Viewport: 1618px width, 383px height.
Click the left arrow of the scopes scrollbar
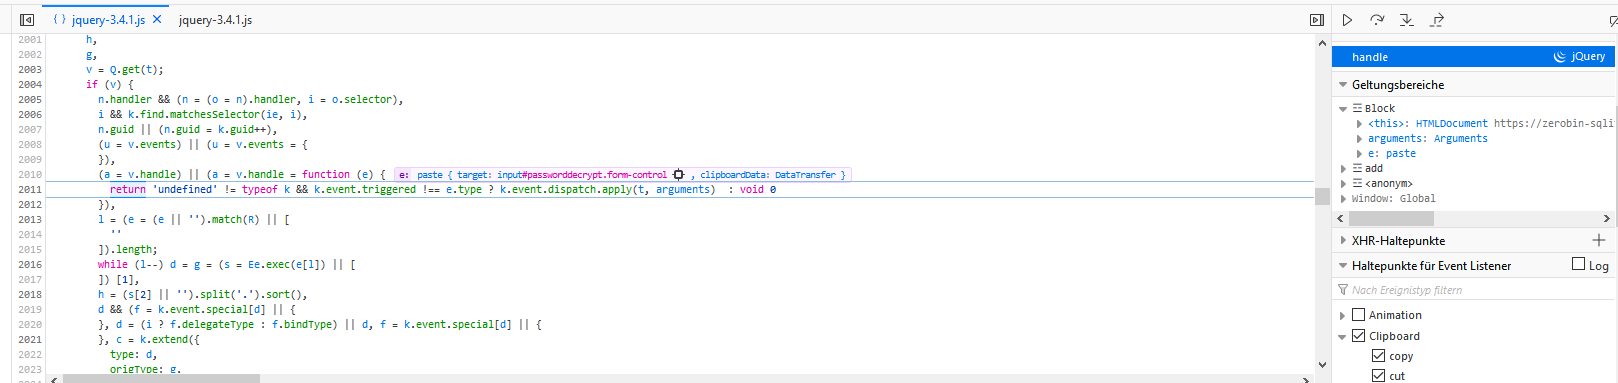coord(1340,218)
